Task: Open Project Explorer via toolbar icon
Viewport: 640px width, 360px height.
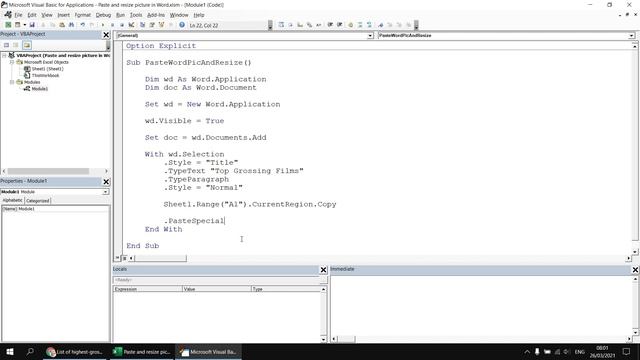Action: click(x=142, y=25)
